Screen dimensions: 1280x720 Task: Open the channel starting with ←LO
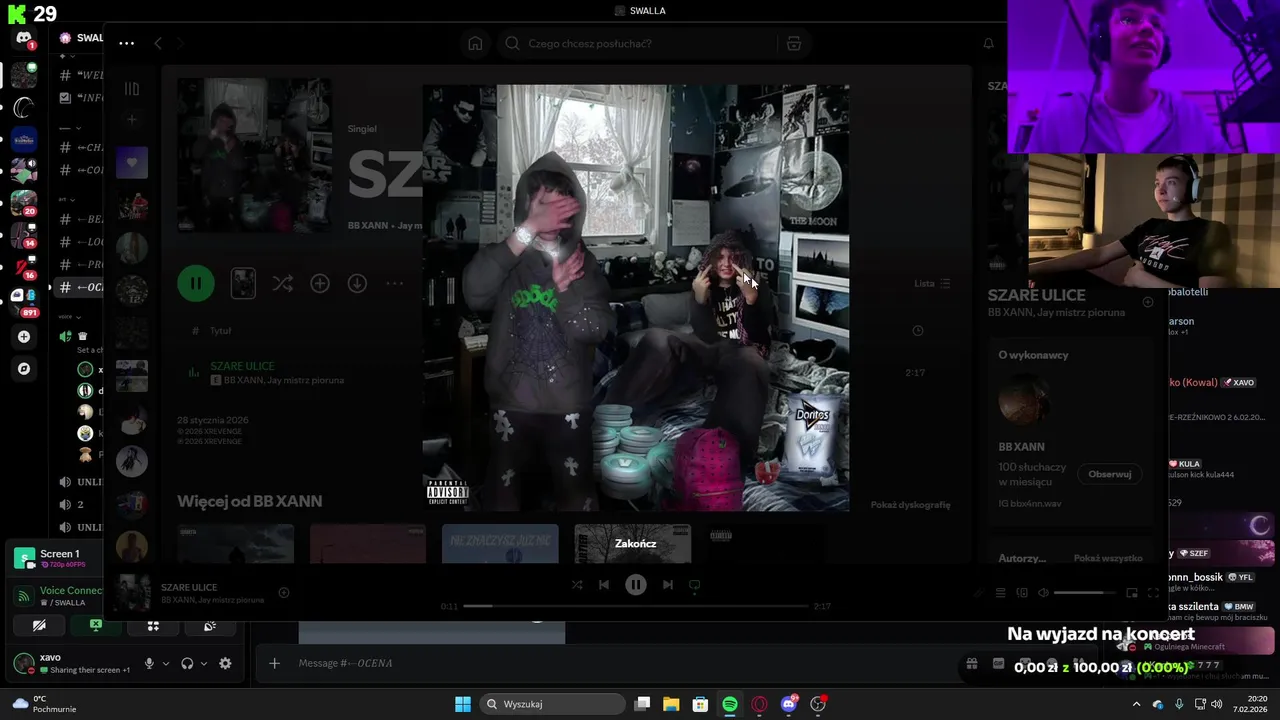[x=82, y=242]
